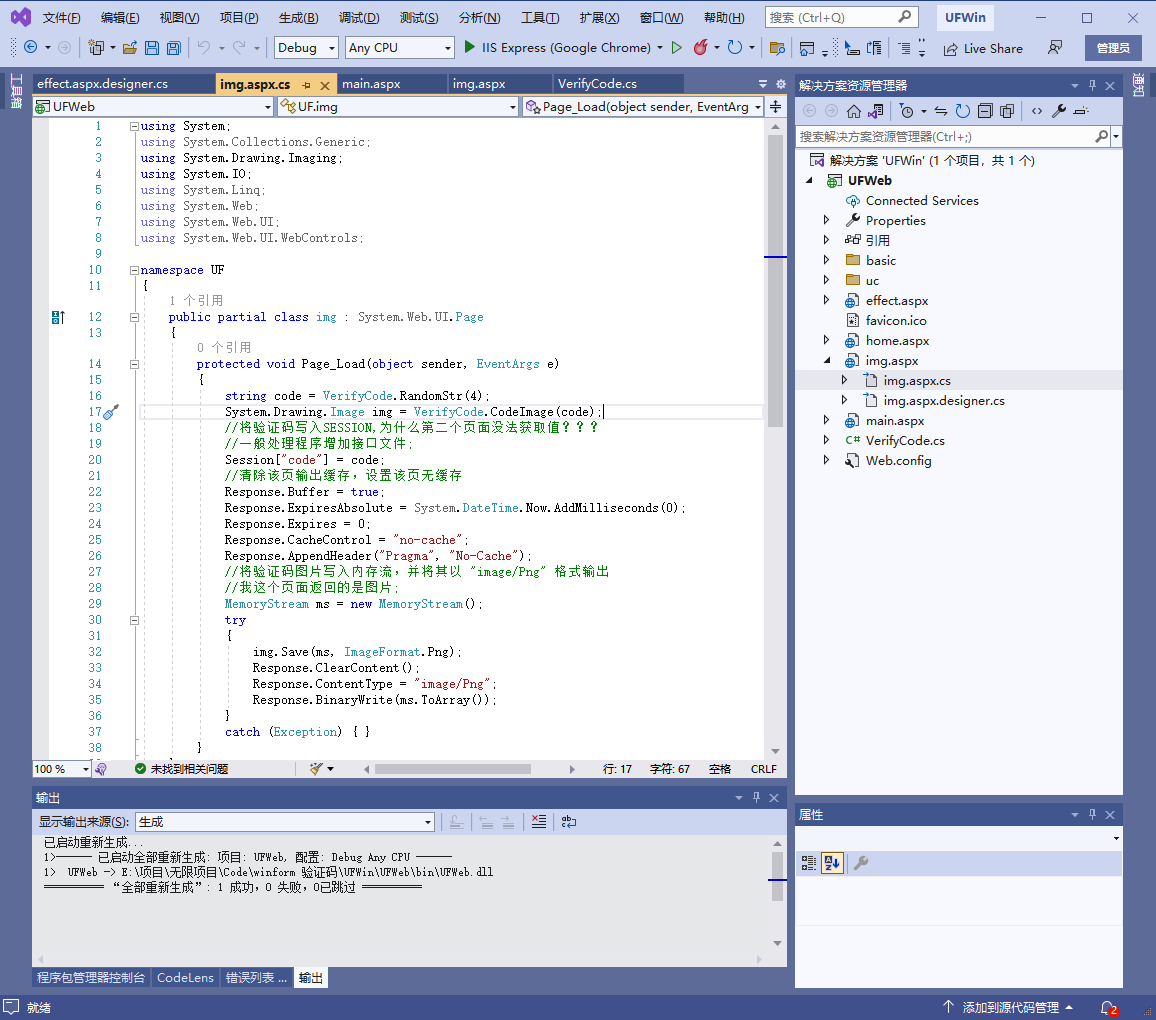
Task: Click the 管理员 button
Action: point(1113,48)
